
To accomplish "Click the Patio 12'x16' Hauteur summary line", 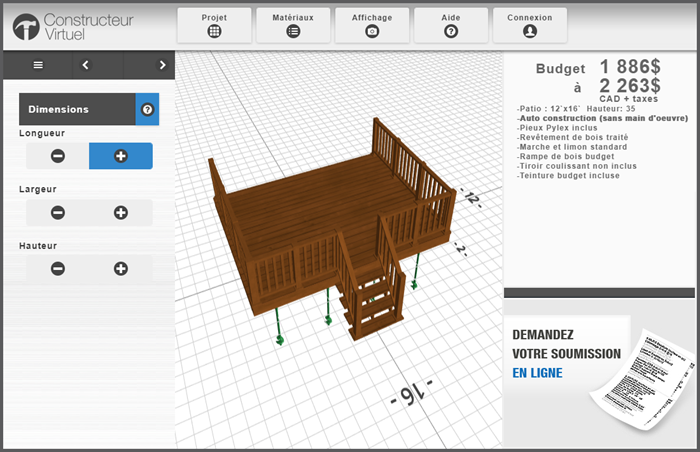I will (576, 109).
